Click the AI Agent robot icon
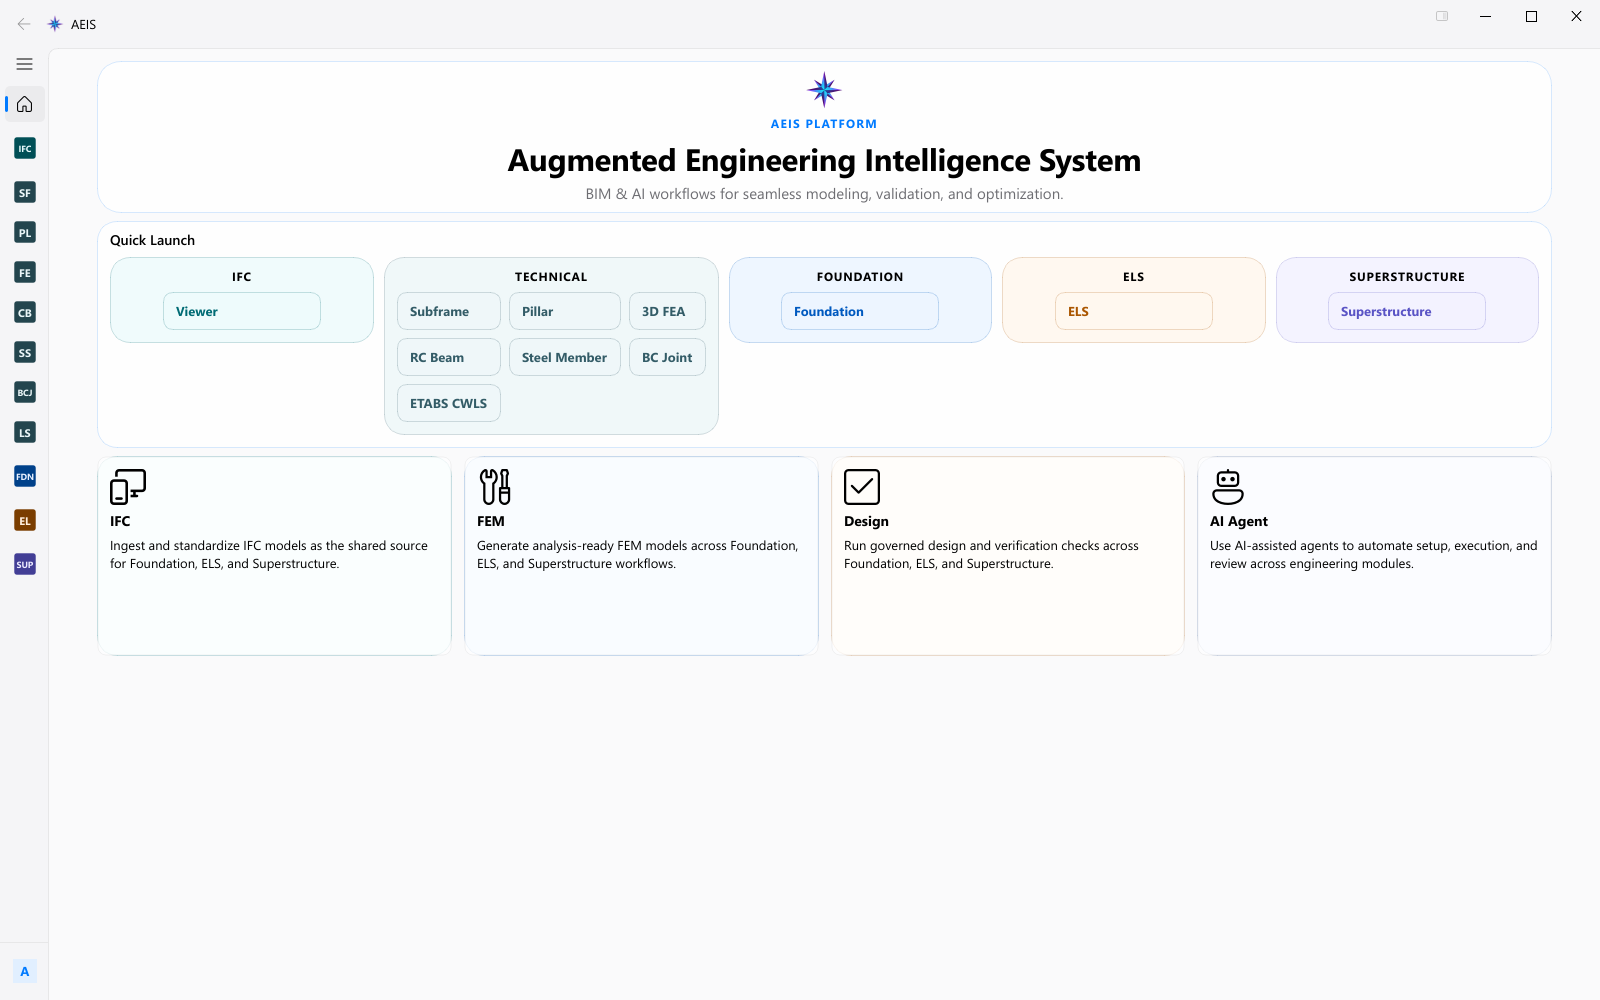Screen dimensions: 1600x1000 click(1228, 487)
